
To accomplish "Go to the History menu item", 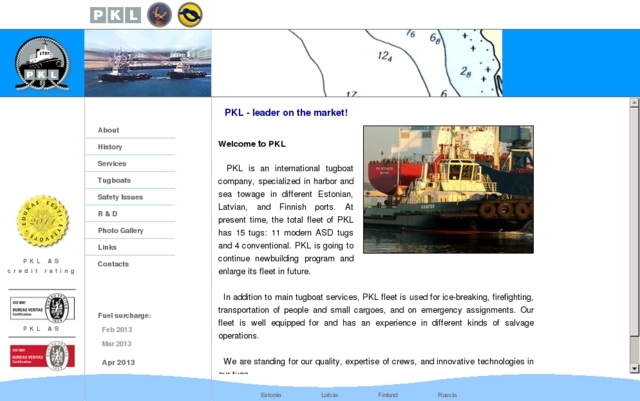I will tap(110, 147).
